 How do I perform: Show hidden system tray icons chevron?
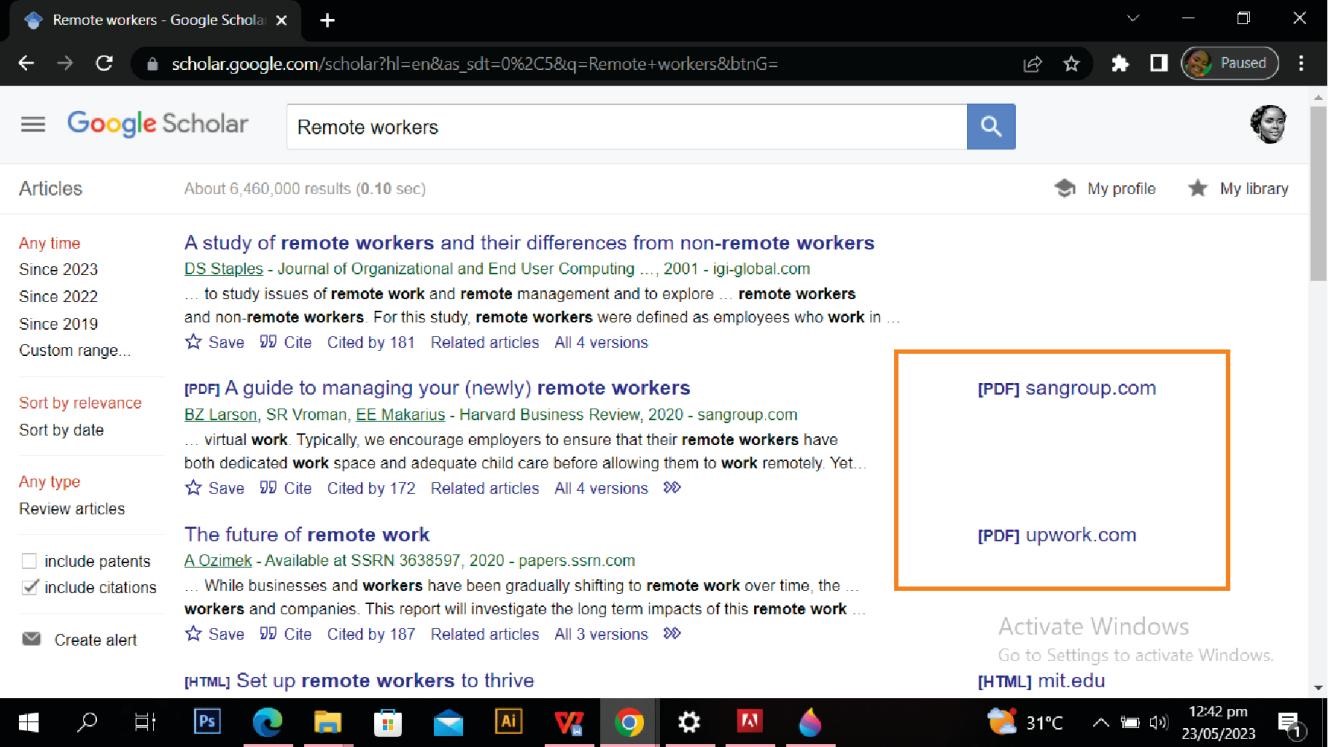click(1101, 723)
